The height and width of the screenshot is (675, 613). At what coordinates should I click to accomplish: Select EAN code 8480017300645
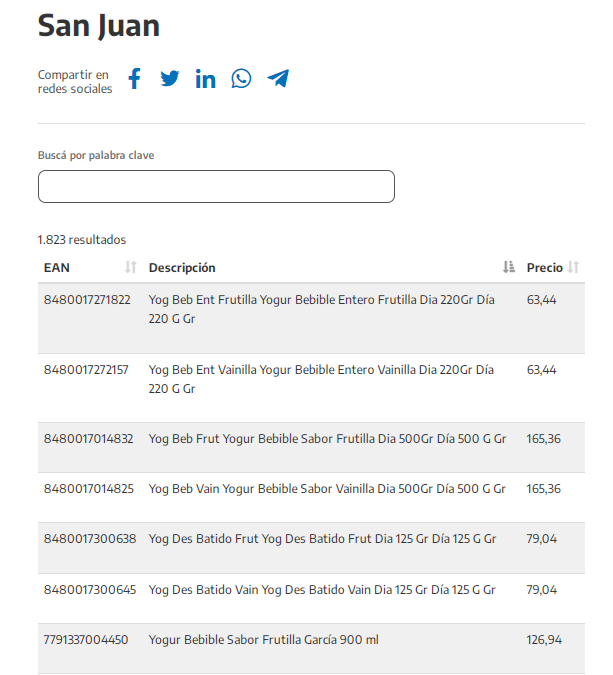point(90,590)
